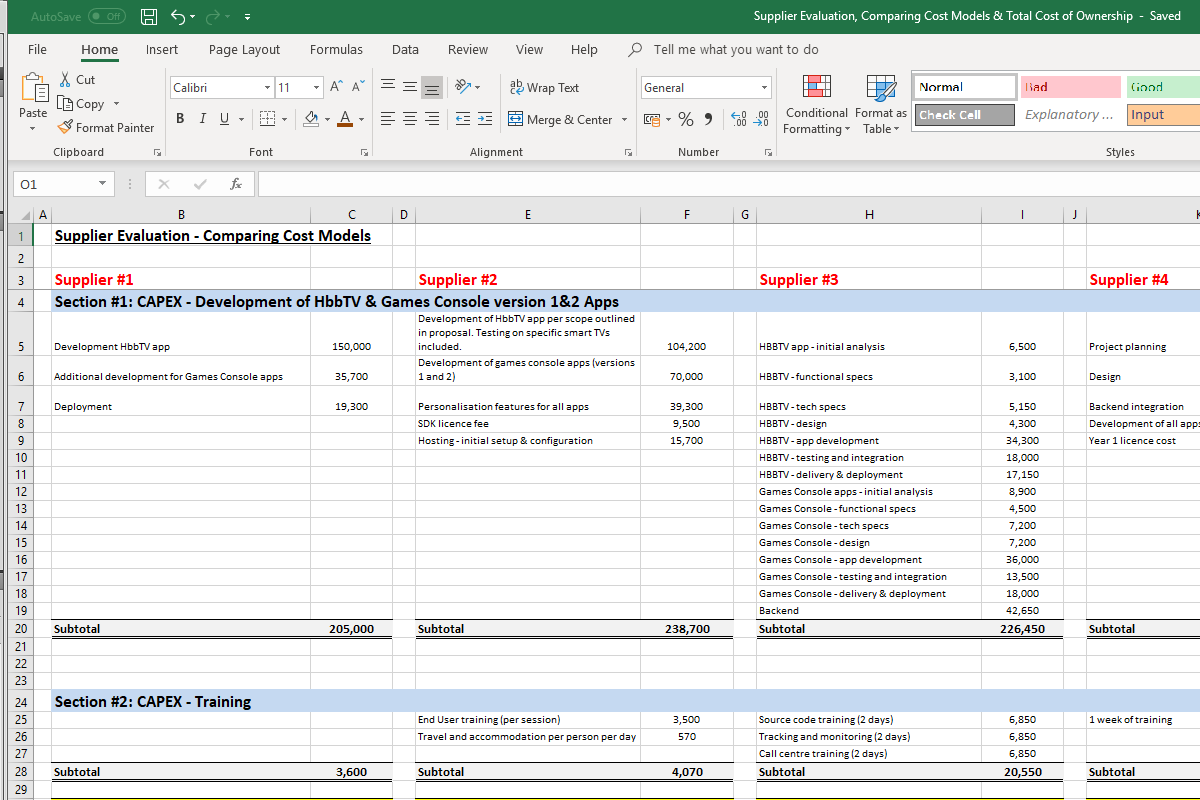Viewport: 1200px width, 800px height.
Task: Toggle the AutoSave switch
Action: pos(107,16)
